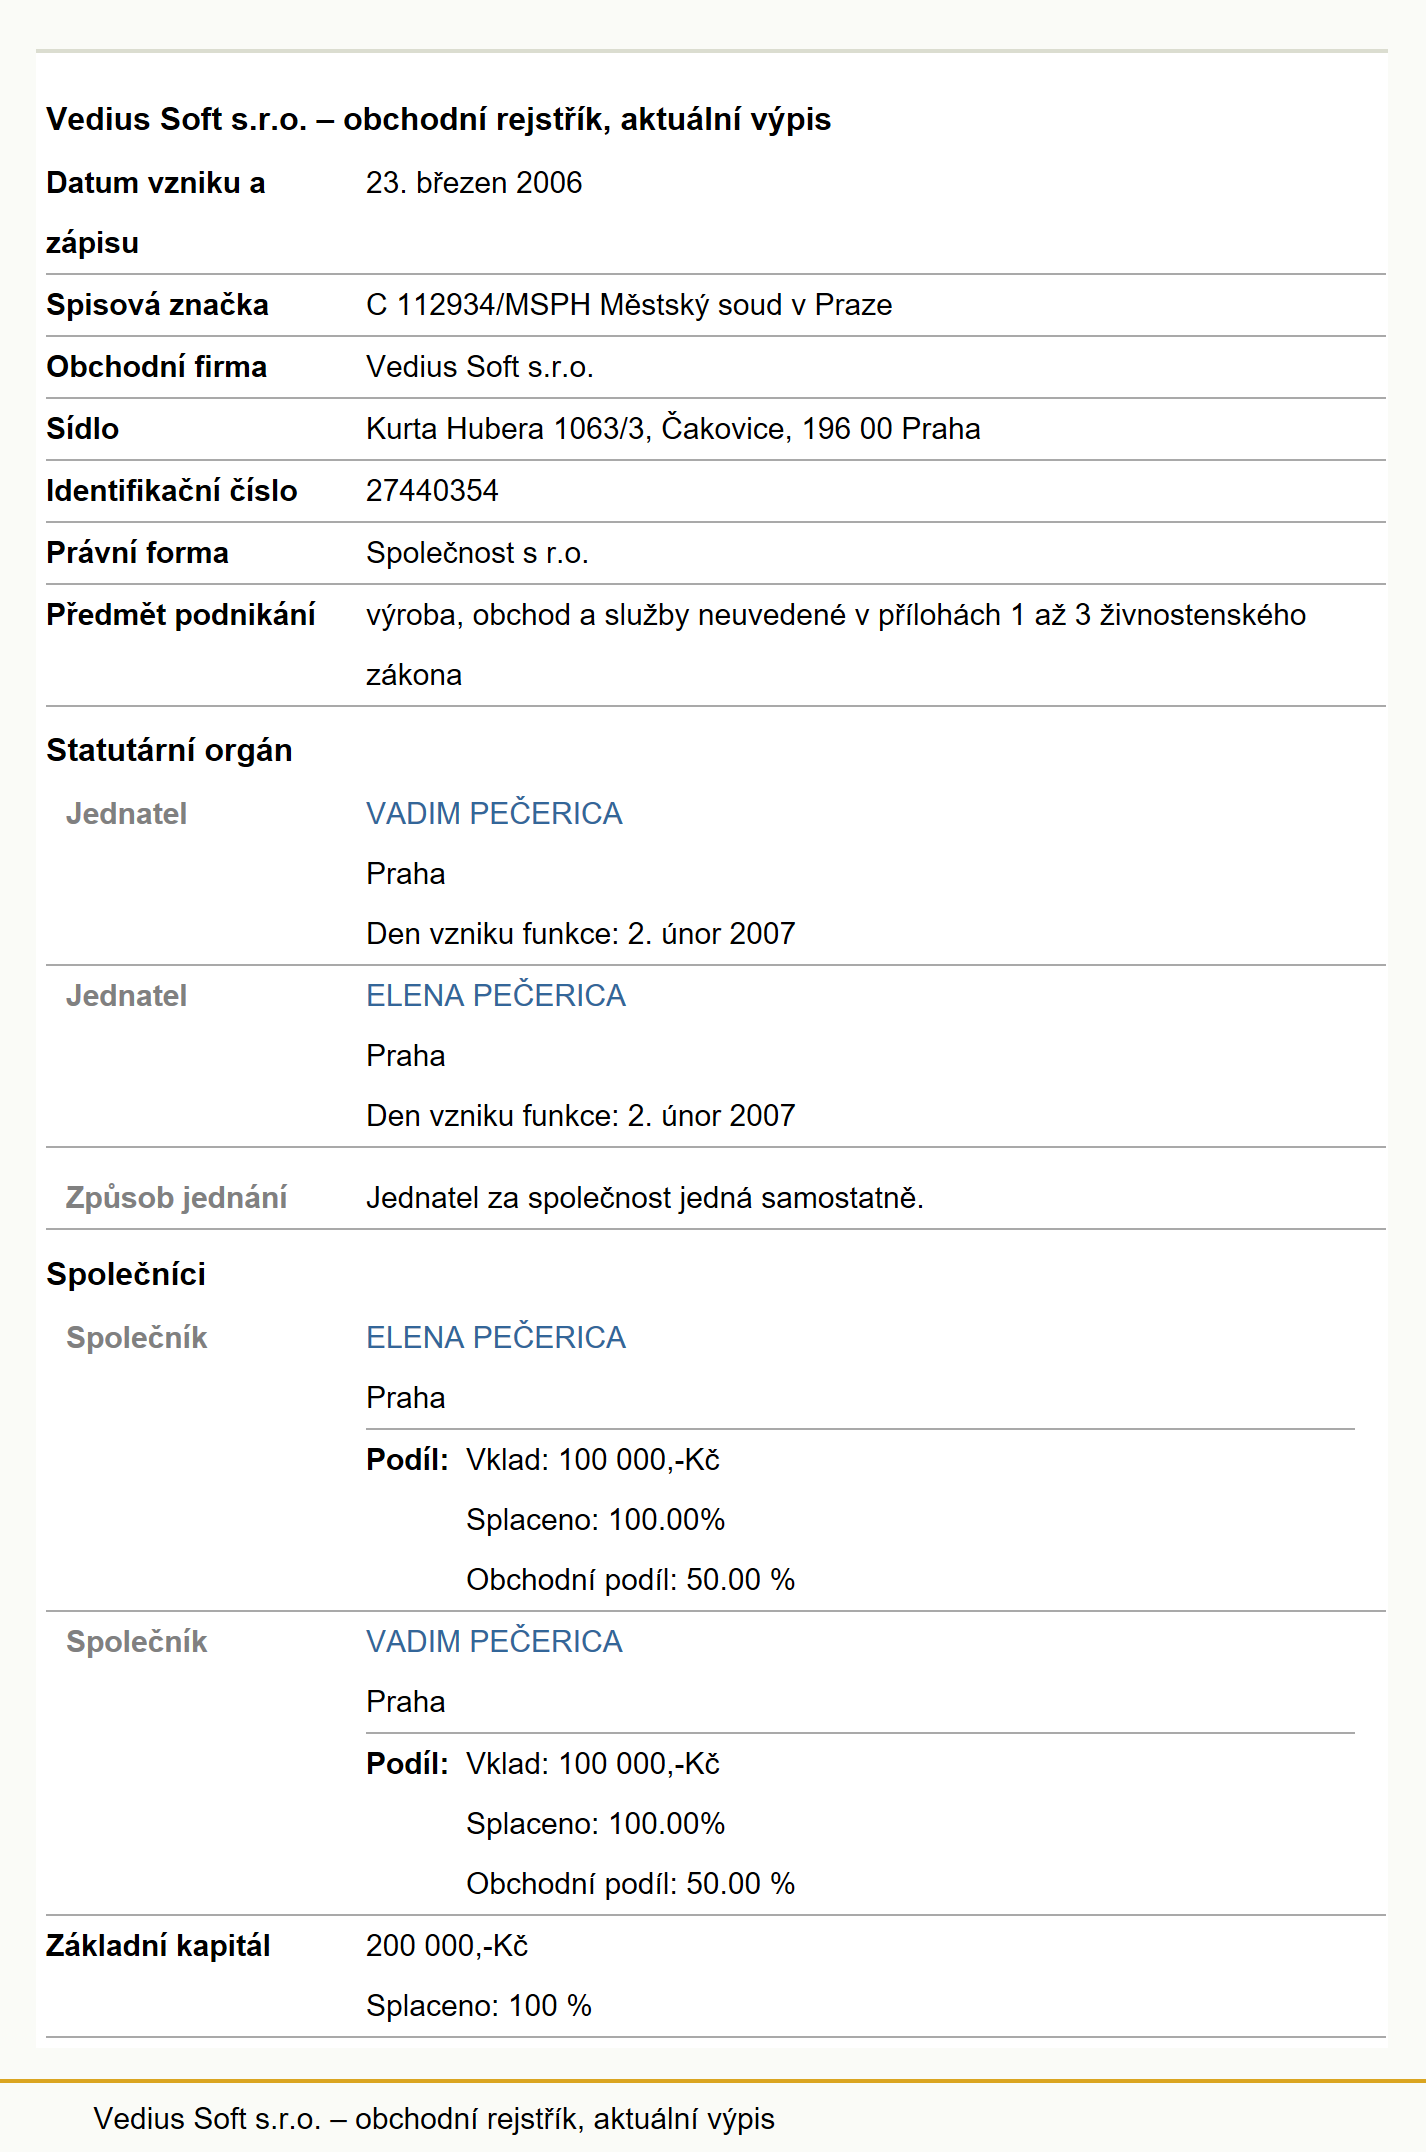Open VADIM PEČERICA link under Společníci
The height and width of the screenshot is (2152, 1426).
tap(494, 1641)
